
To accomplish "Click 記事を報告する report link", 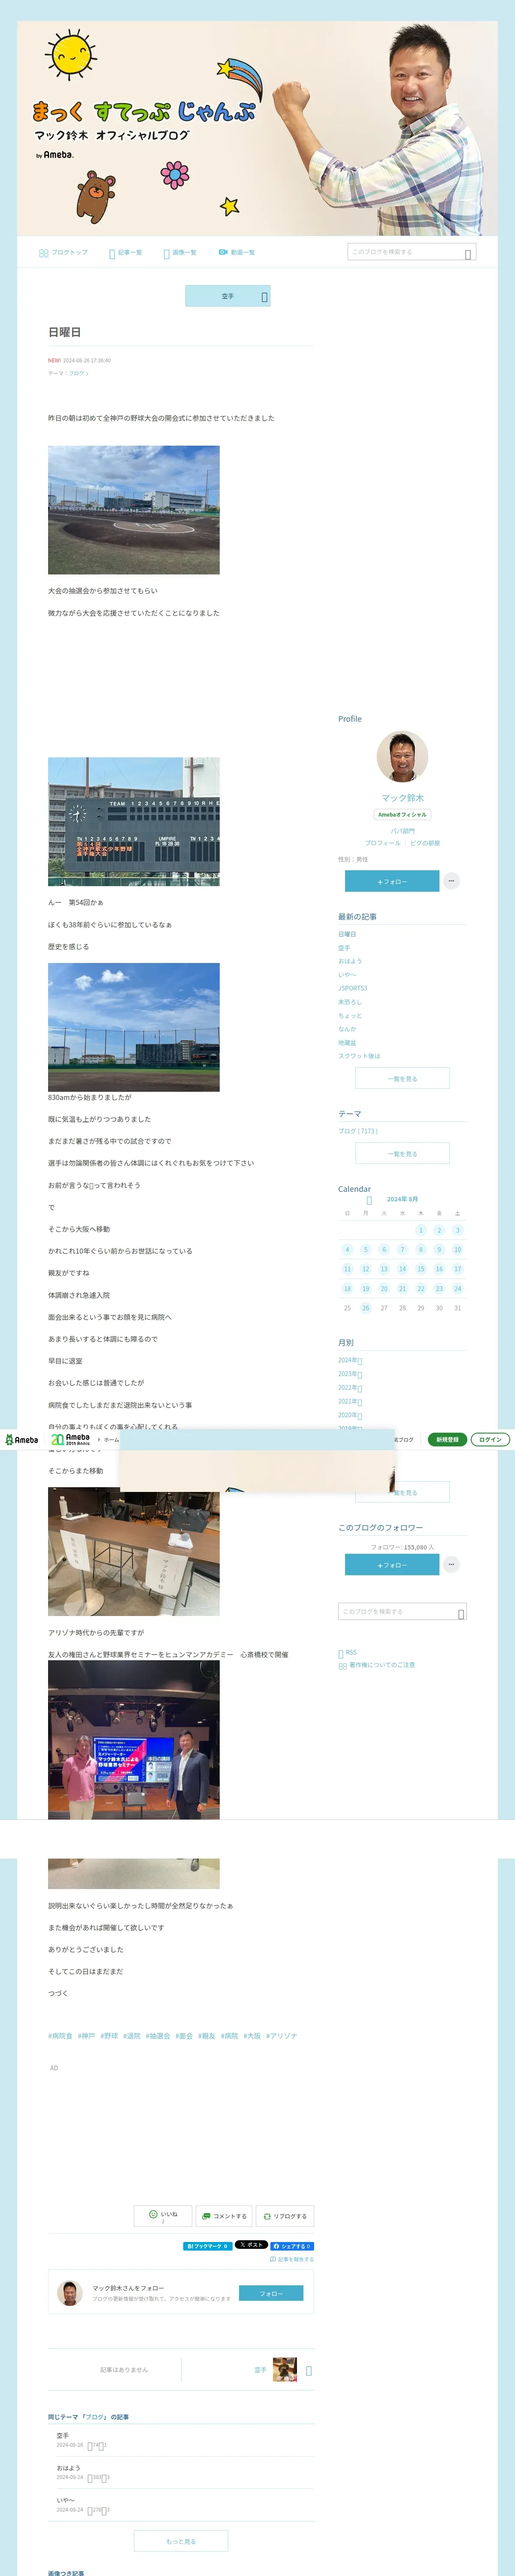I will click(x=292, y=2259).
